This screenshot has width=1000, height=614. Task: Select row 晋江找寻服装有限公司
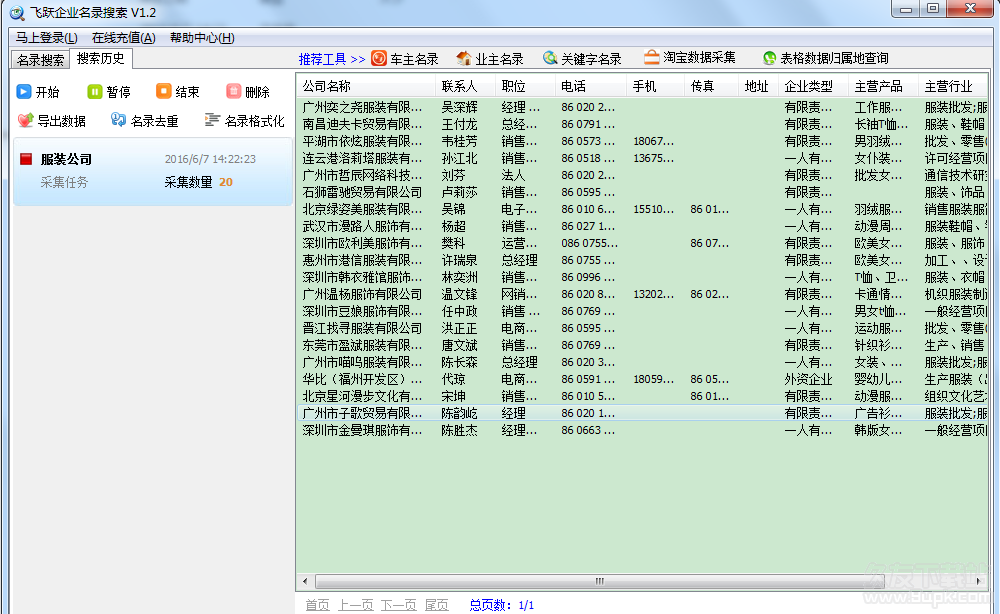(x=642, y=328)
